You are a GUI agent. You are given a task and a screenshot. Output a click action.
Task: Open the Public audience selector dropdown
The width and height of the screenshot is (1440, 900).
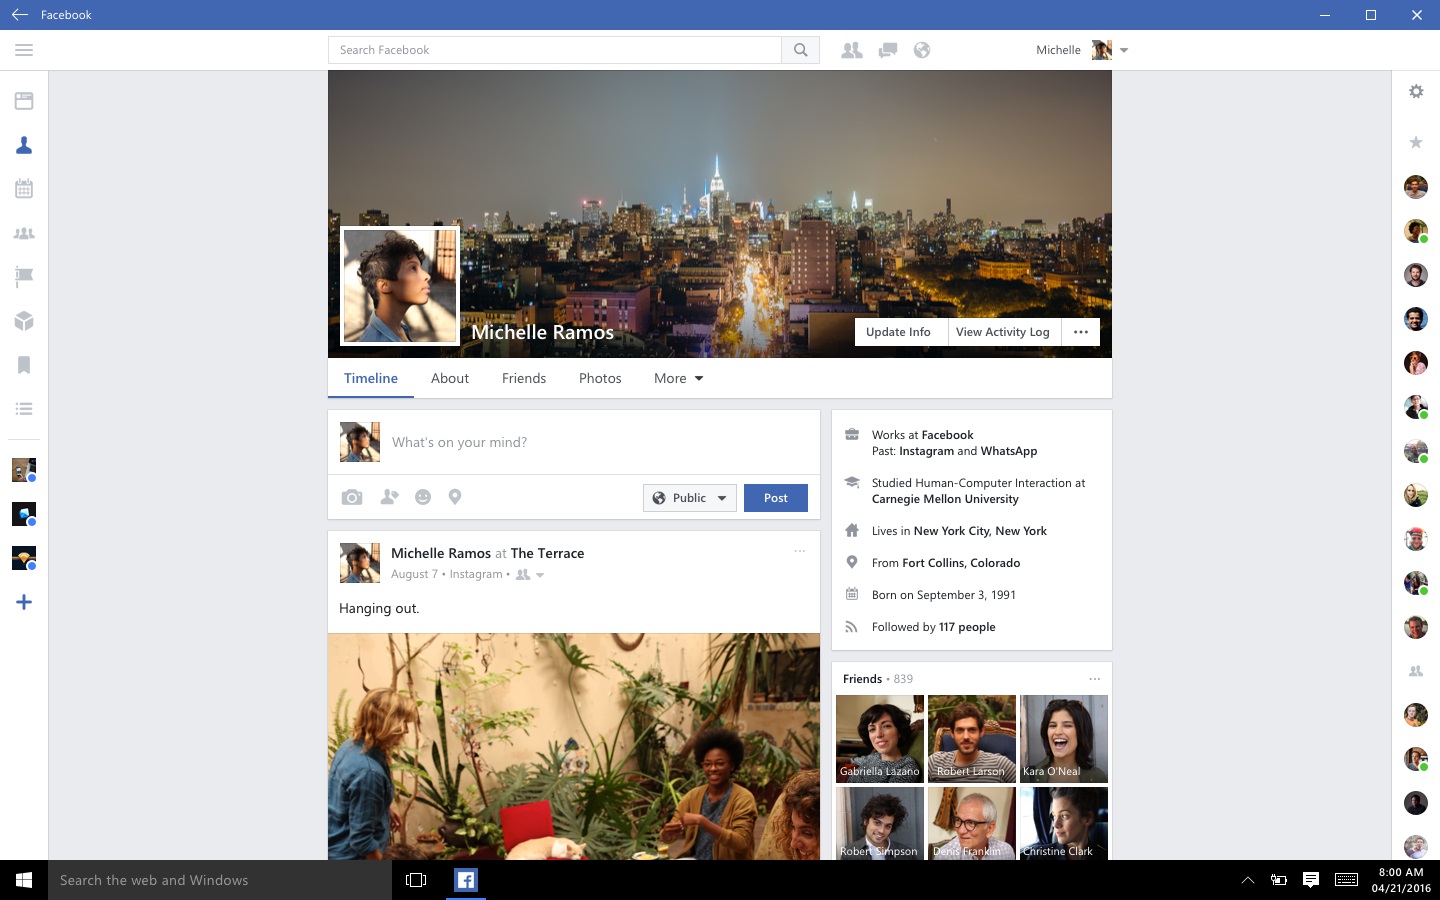click(689, 497)
